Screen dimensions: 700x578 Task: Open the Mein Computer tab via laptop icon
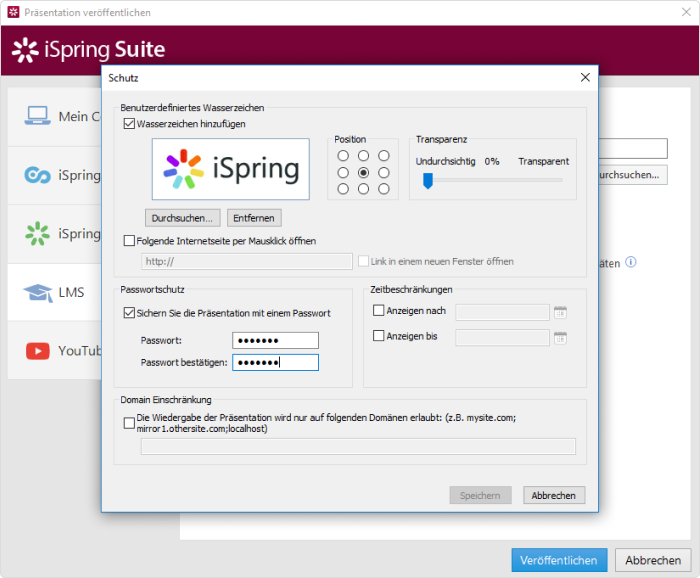(x=38, y=116)
